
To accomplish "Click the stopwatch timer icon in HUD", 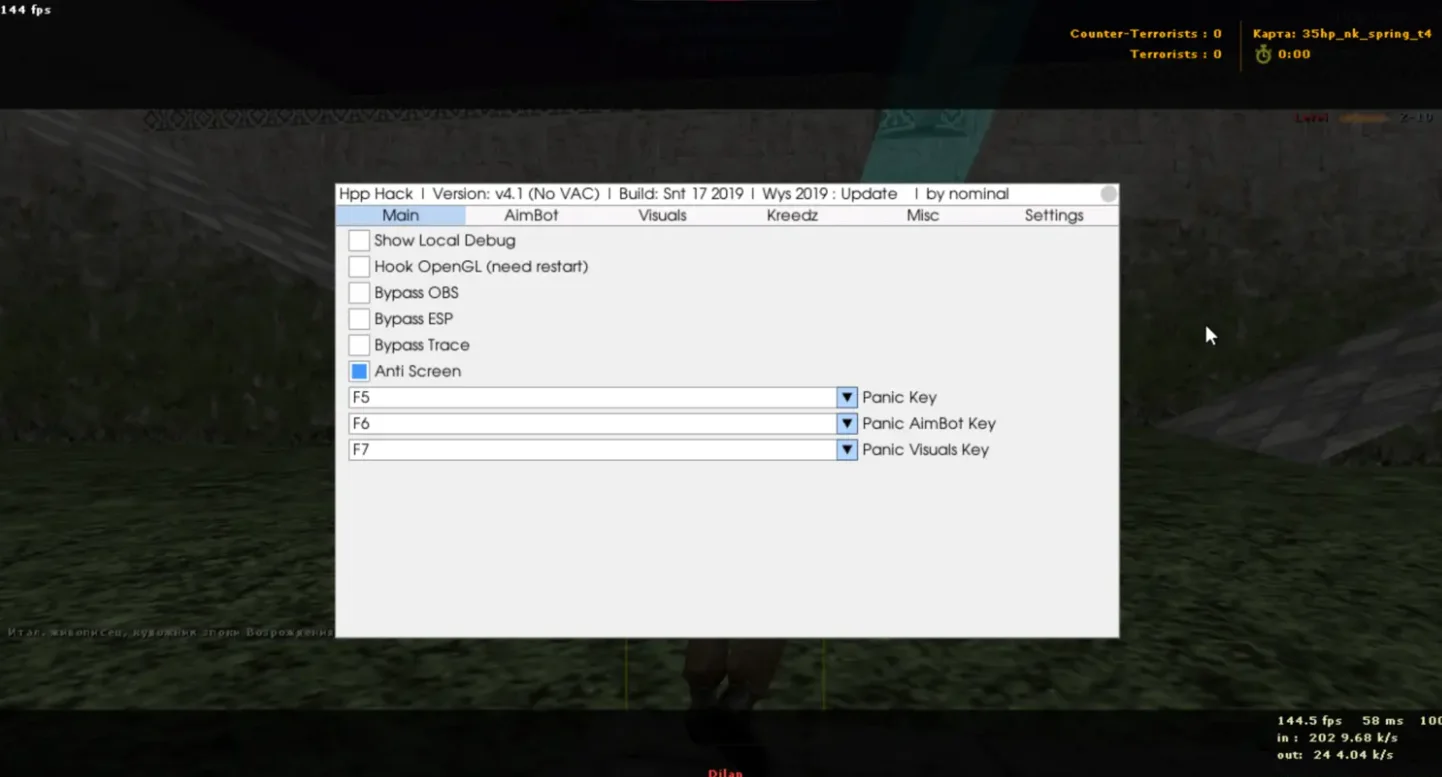I will pos(1263,54).
